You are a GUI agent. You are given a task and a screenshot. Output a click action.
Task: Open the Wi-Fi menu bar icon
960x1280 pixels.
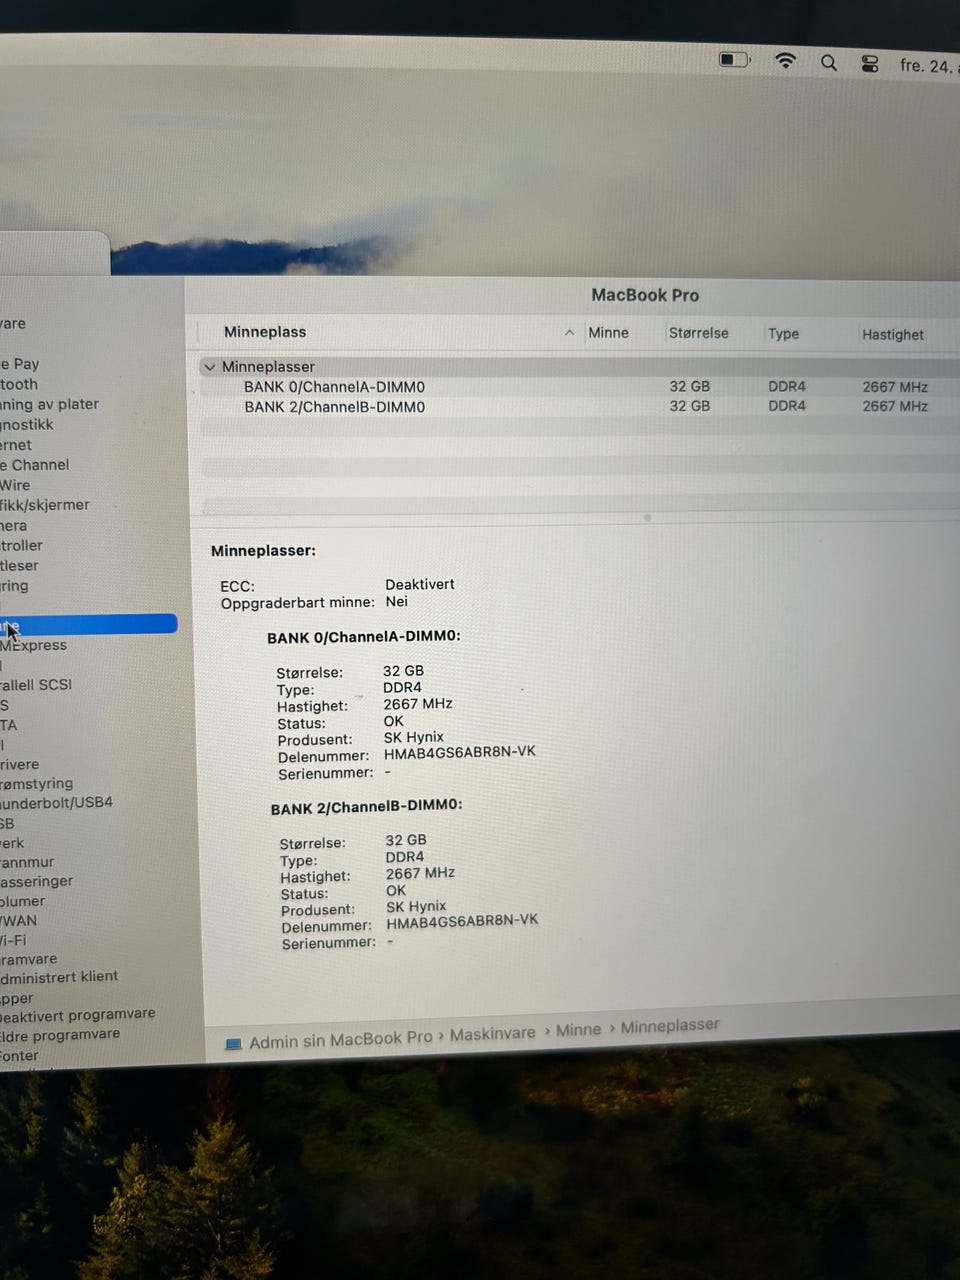tap(786, 61)
